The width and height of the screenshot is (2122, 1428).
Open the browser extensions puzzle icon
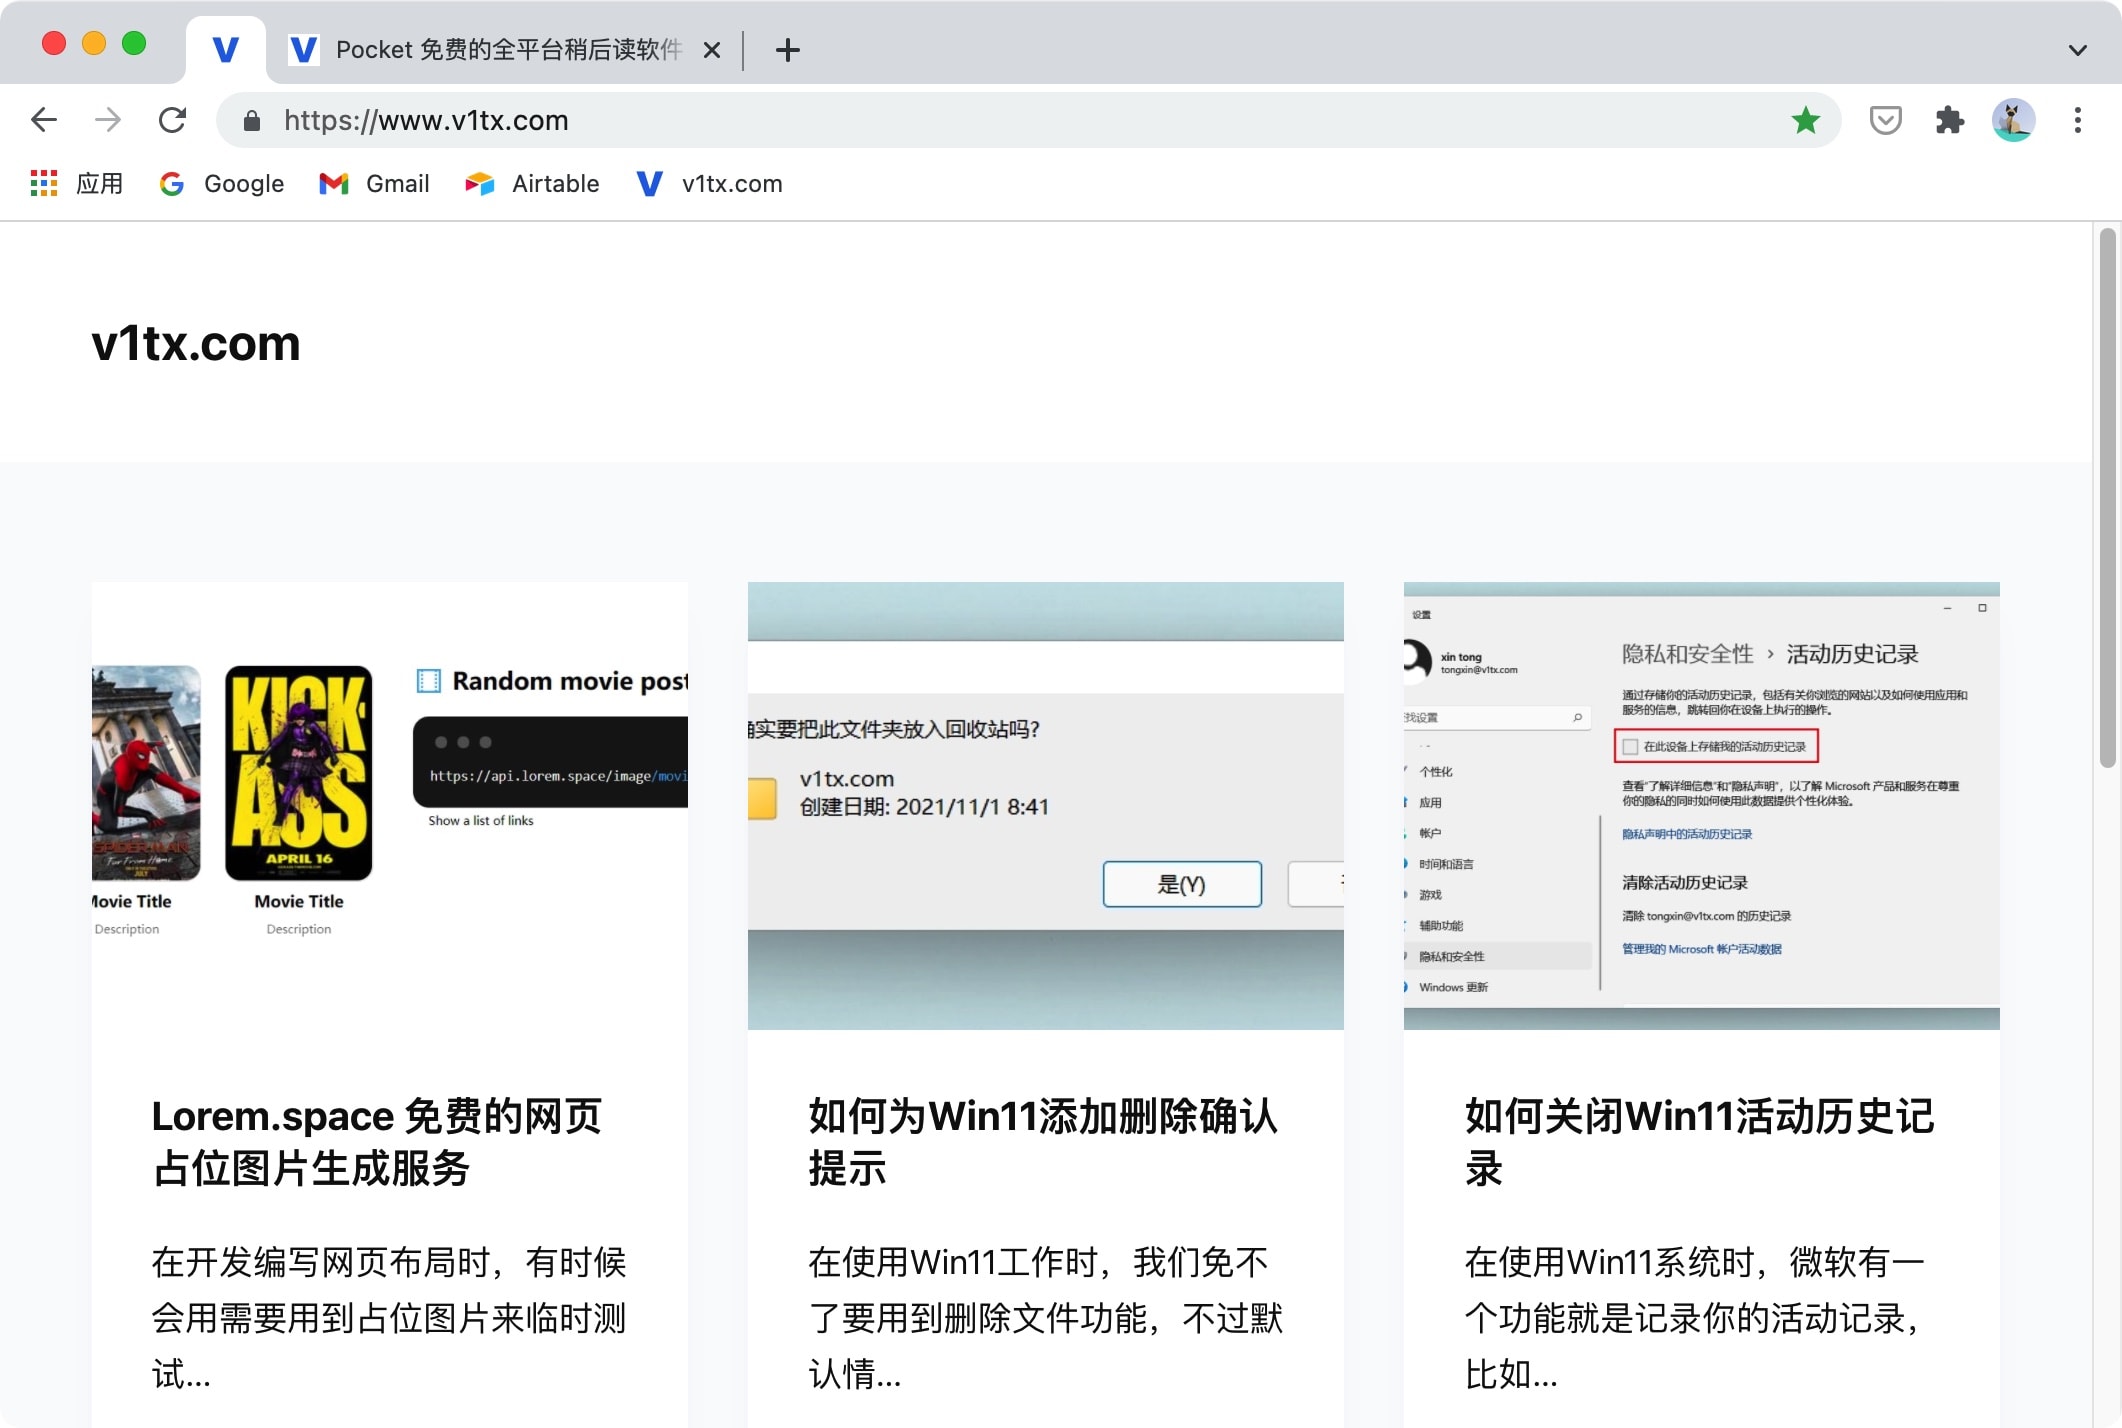pyautogui.click(x=1949, y=120)
